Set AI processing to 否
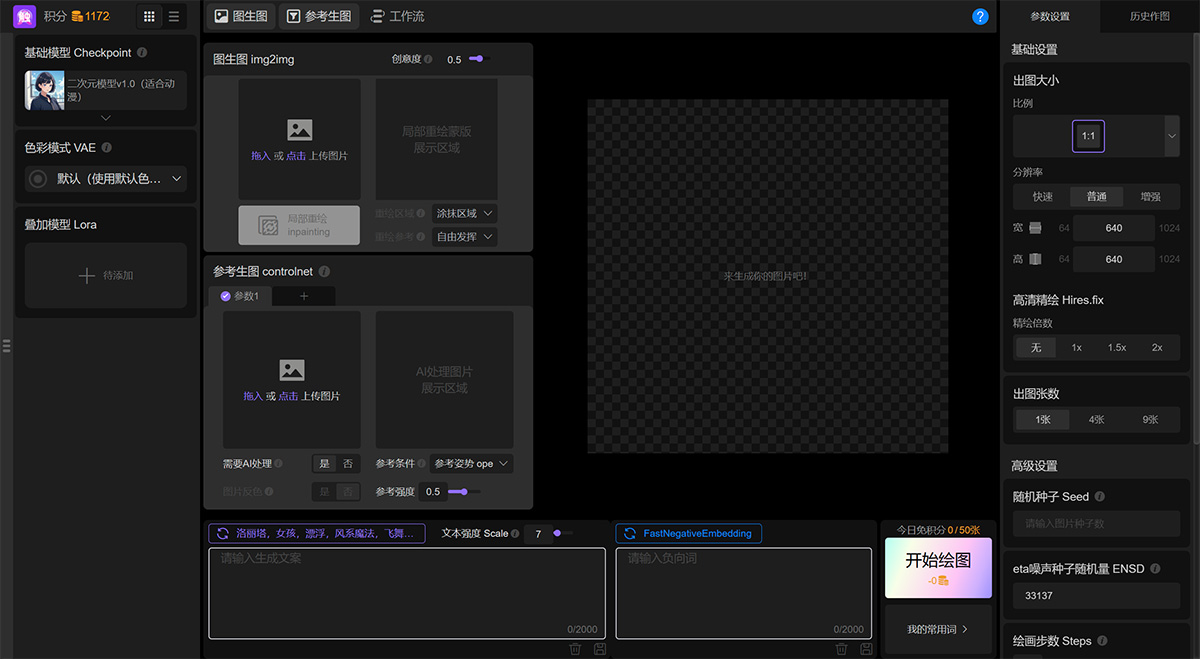The width and height of the screenshot is (1200, 659). pyautogui.click(x=348, y=464)
